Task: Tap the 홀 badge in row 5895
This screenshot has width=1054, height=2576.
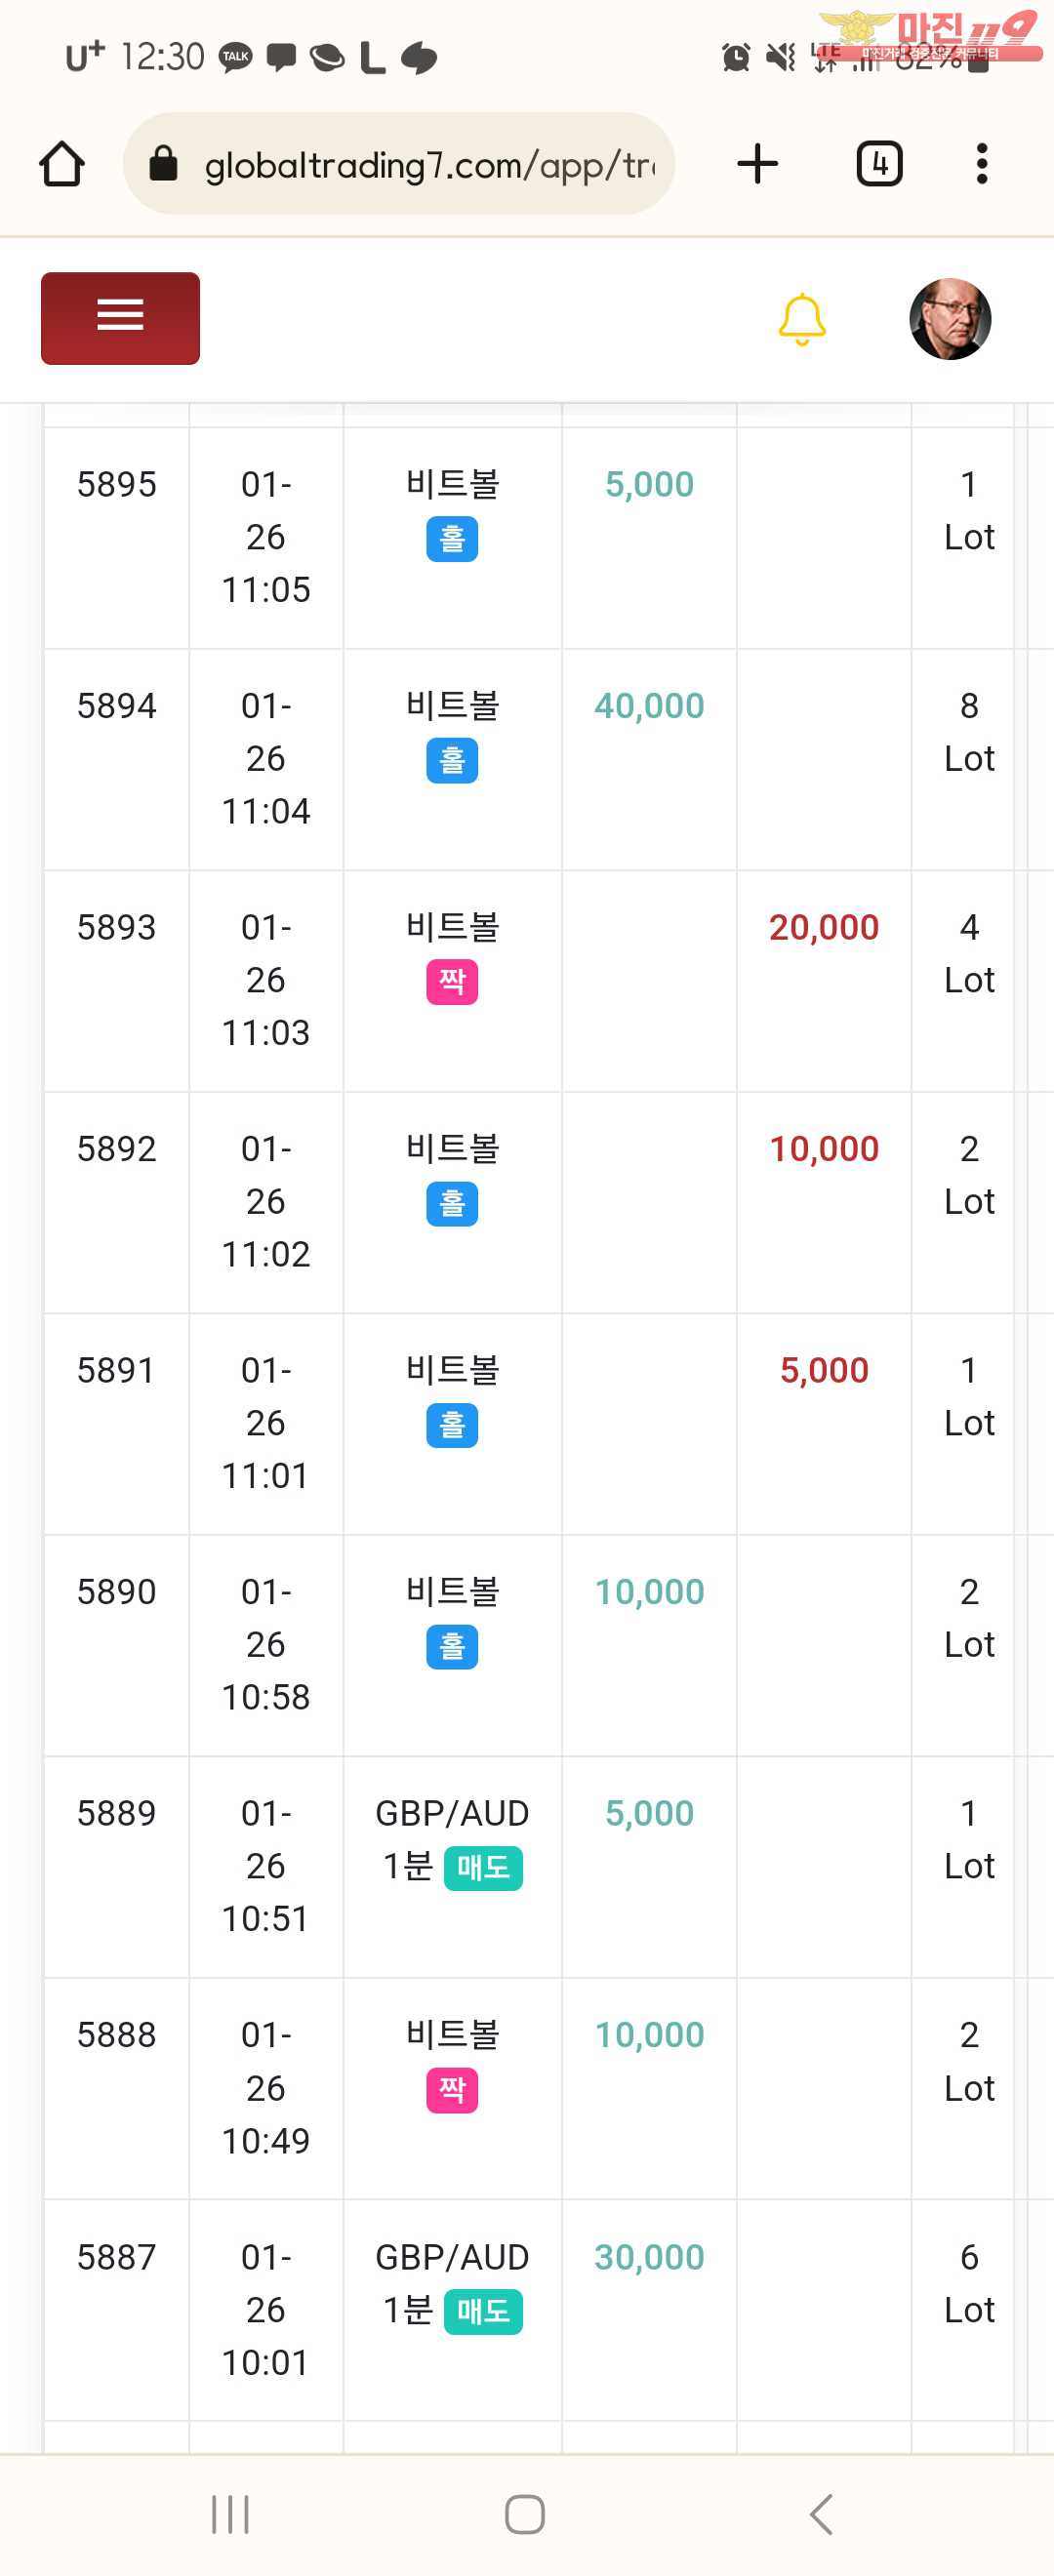Action: (452, 539)
